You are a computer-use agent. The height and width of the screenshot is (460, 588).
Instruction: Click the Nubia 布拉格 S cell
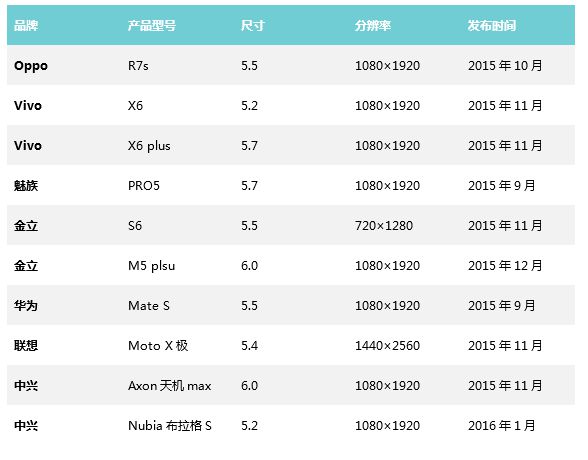pyautogui.click(x=170, y=426)
